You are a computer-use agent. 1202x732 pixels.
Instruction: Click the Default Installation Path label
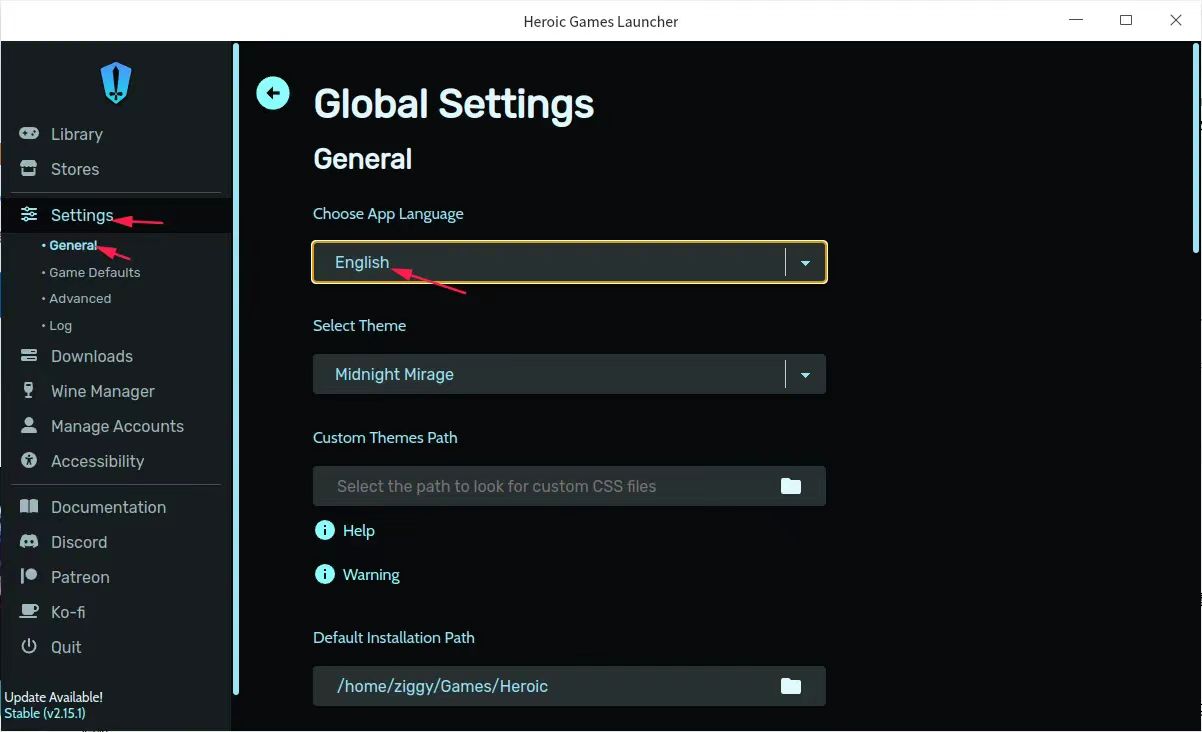point(394,637)
